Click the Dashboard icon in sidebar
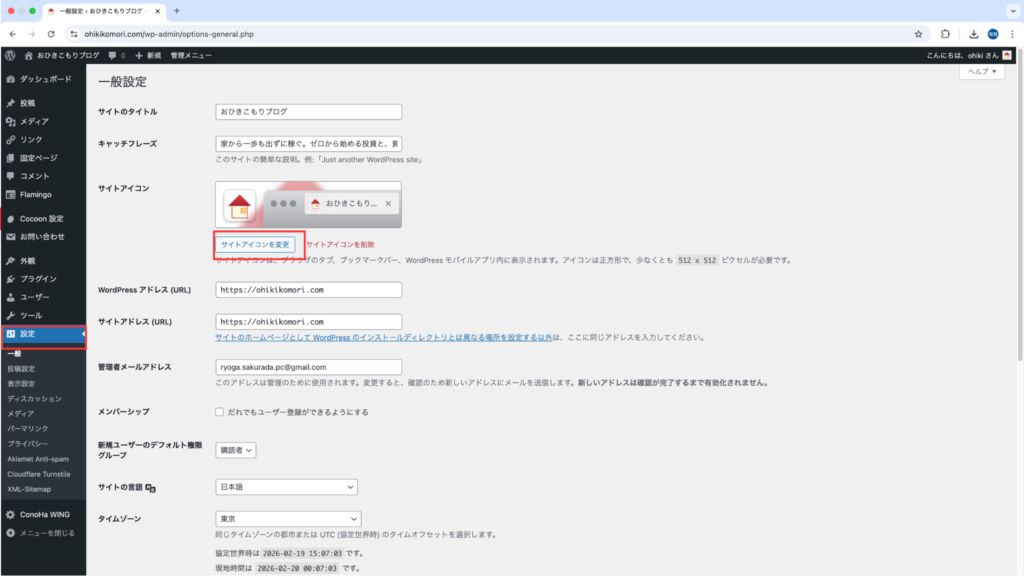 (11, 78)
